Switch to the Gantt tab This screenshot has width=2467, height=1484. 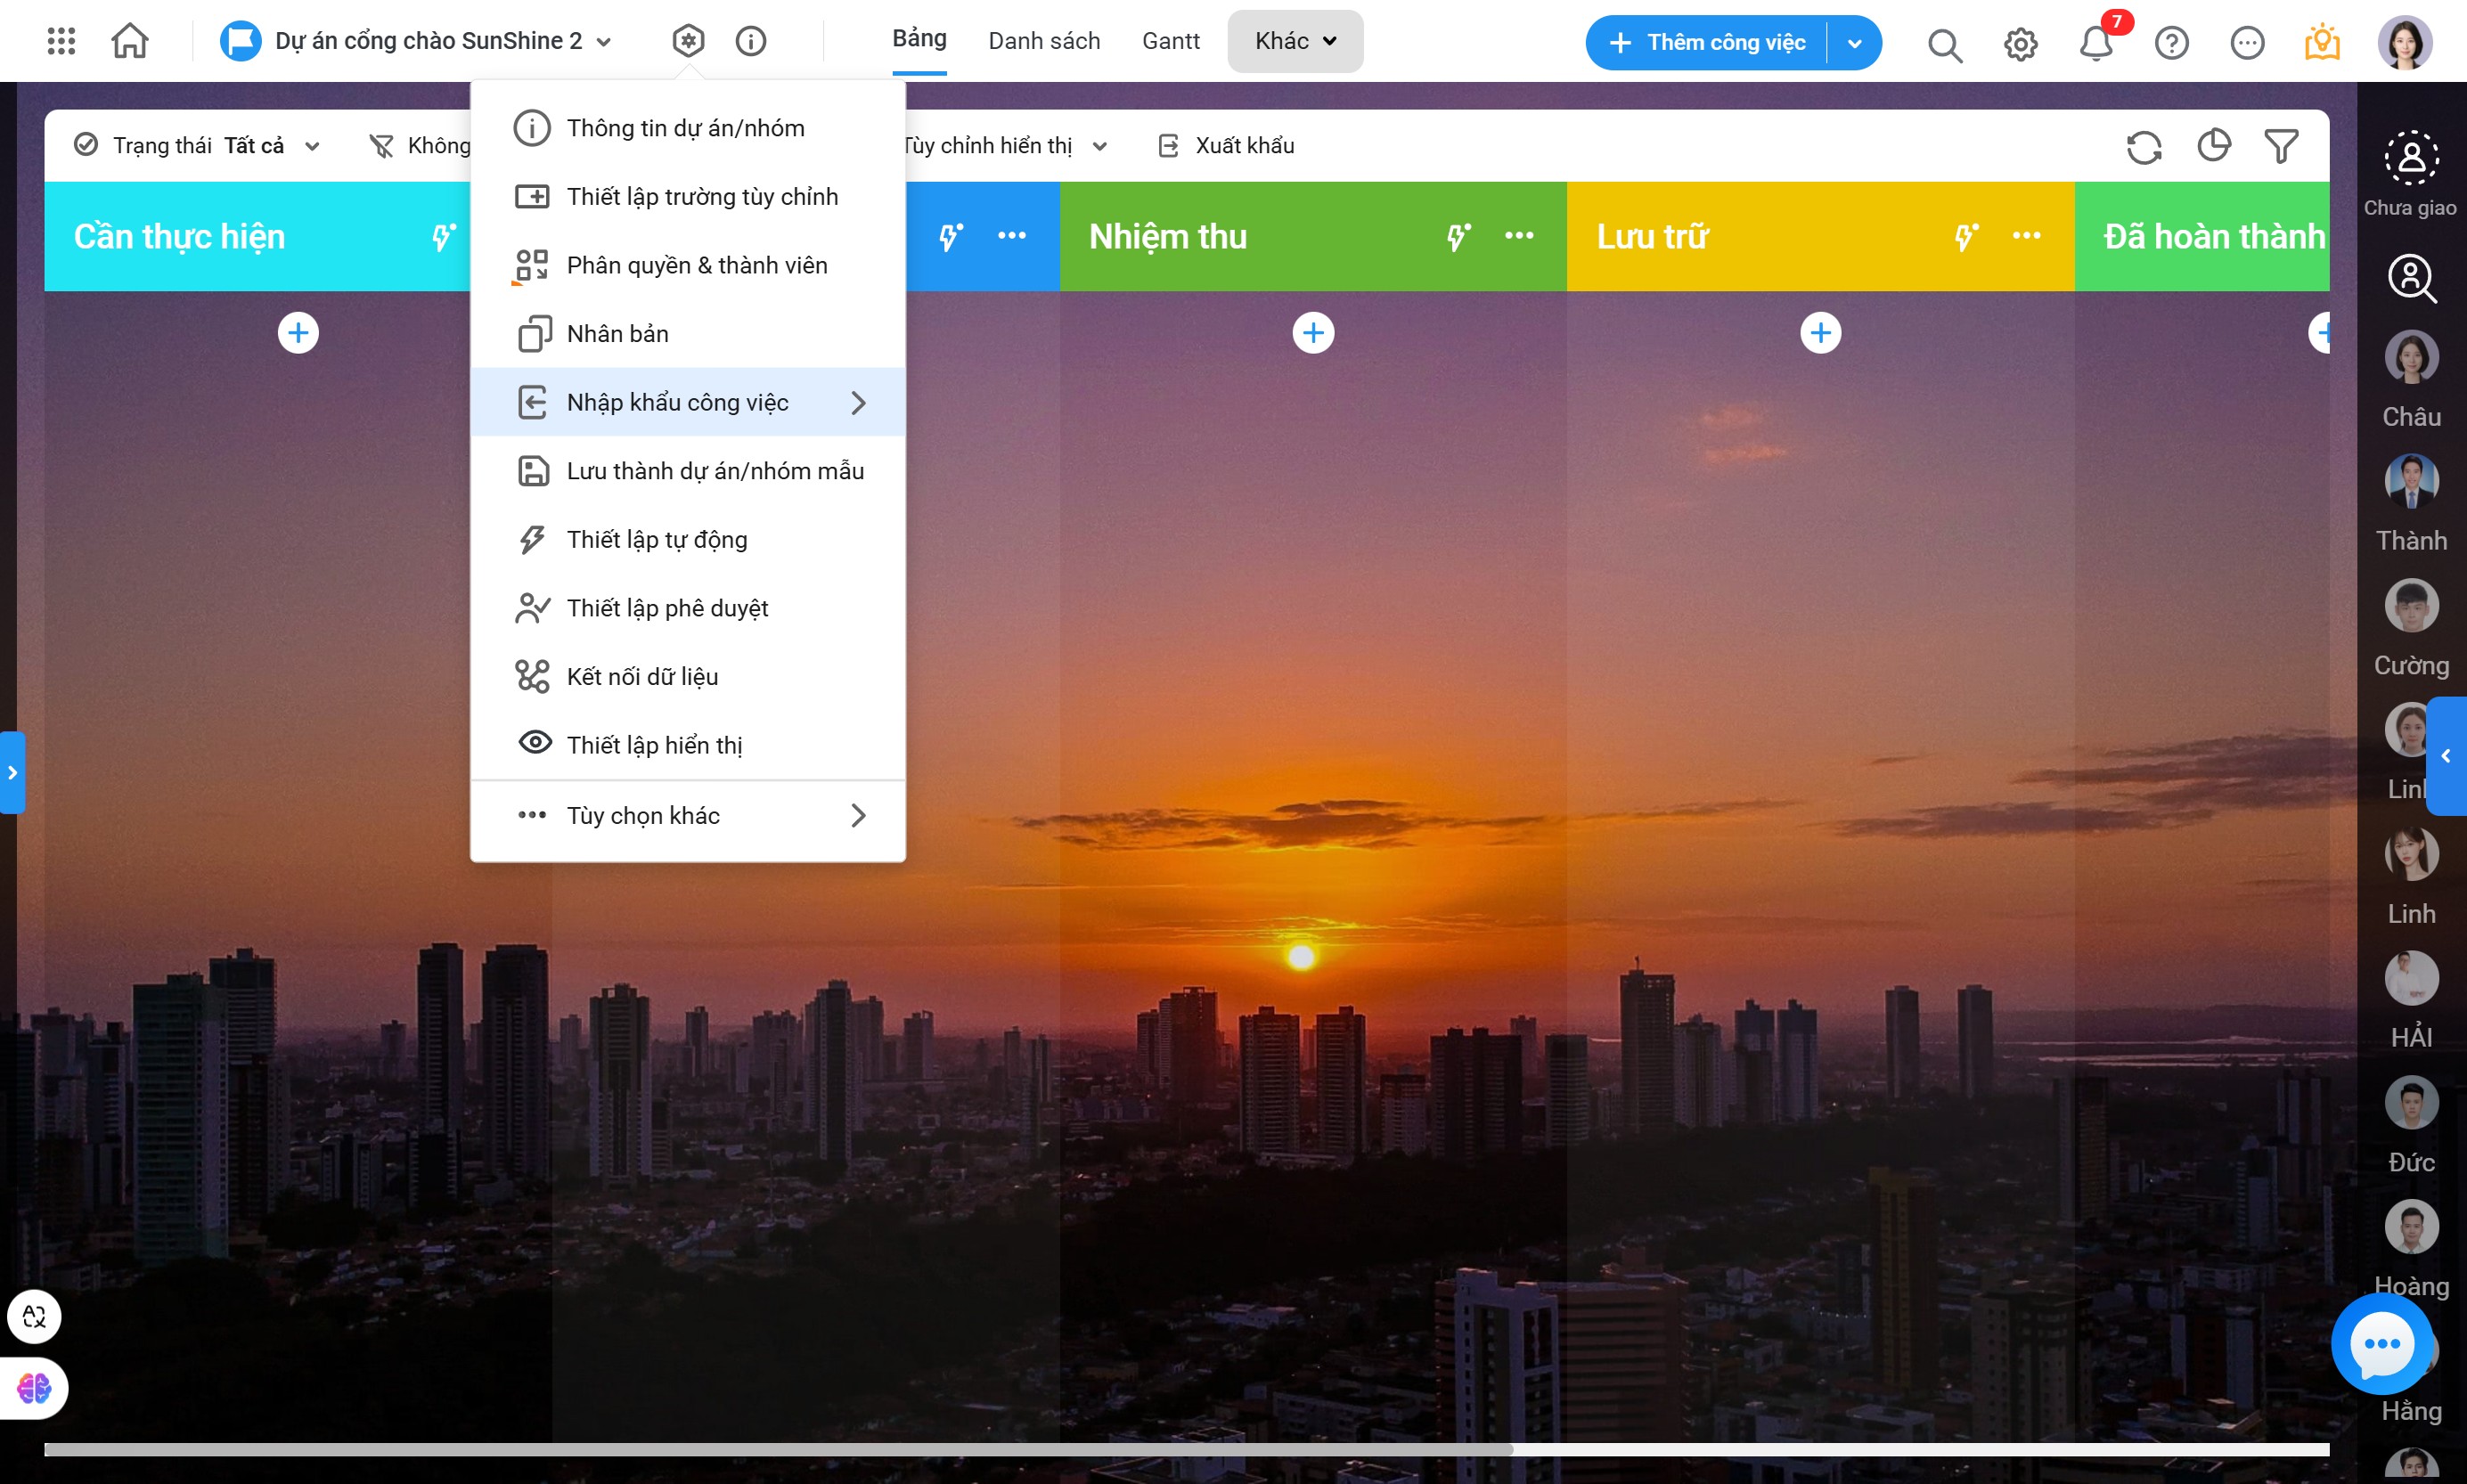(x=1170, y=41)
